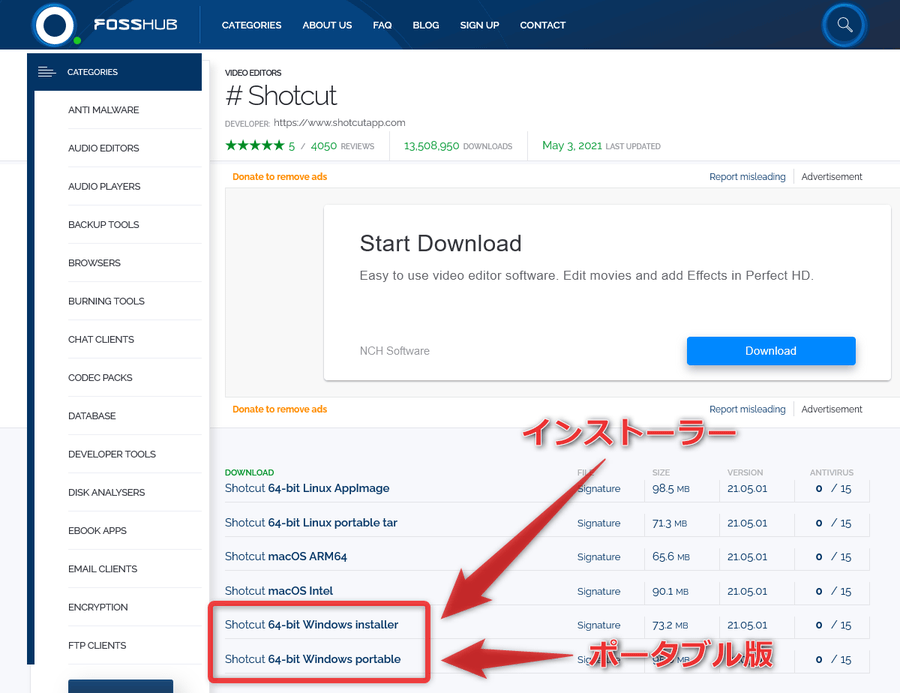Click Report misleading above the ad

[x=747, y=177]
